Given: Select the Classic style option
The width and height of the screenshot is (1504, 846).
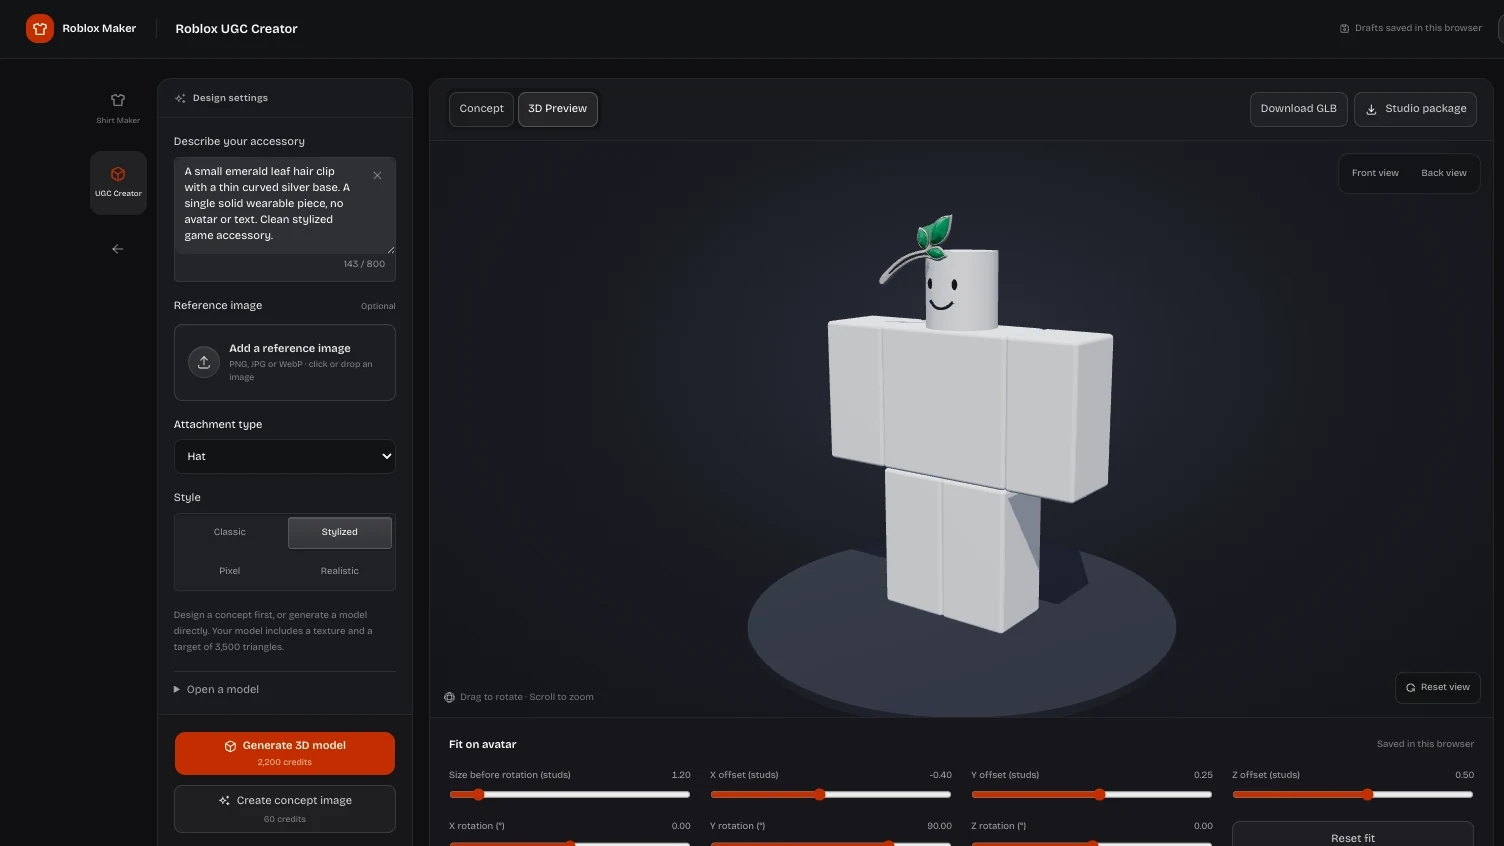Looking at the screenshot, I should (x=230, y=532).
